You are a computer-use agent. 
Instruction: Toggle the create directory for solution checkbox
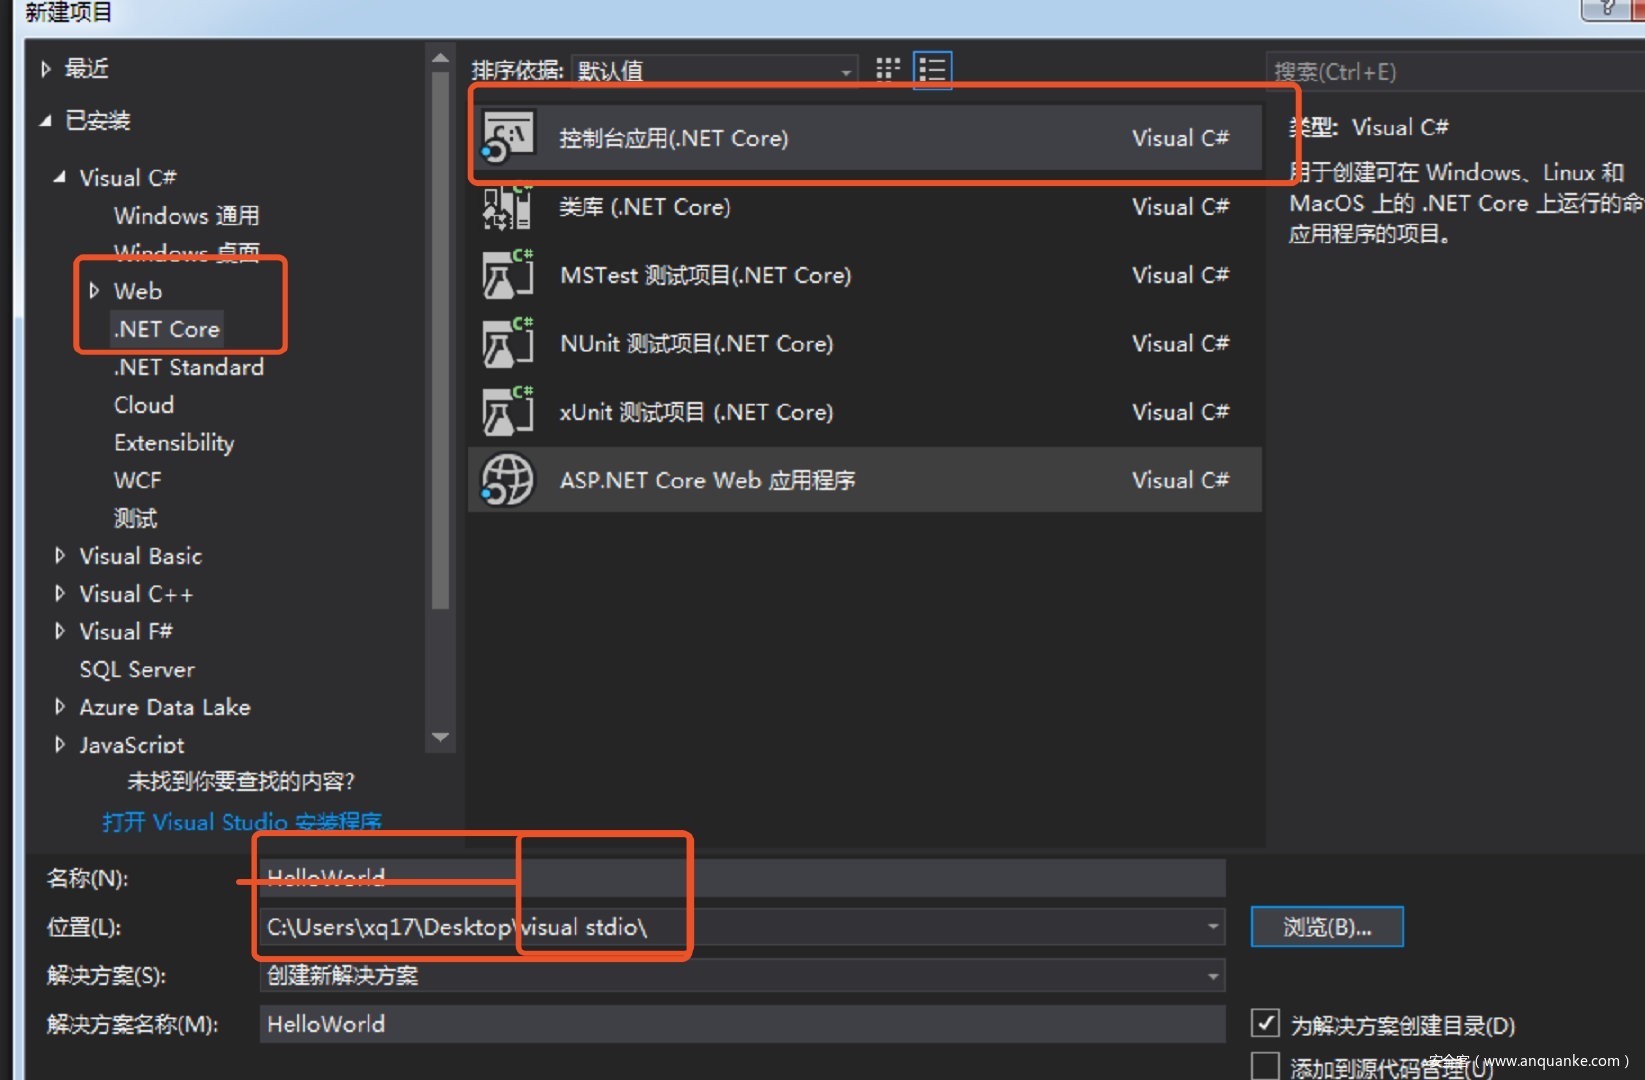(x=1265, y=1023)
